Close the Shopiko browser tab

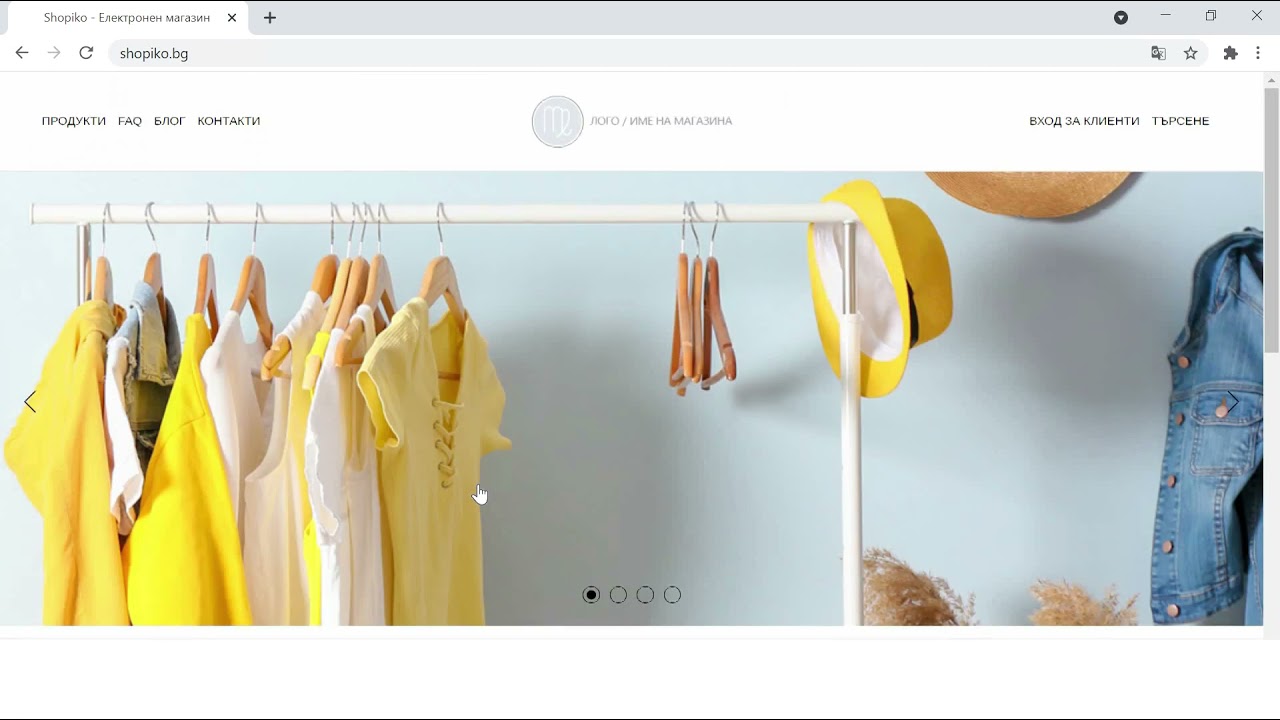pos(233,18)
